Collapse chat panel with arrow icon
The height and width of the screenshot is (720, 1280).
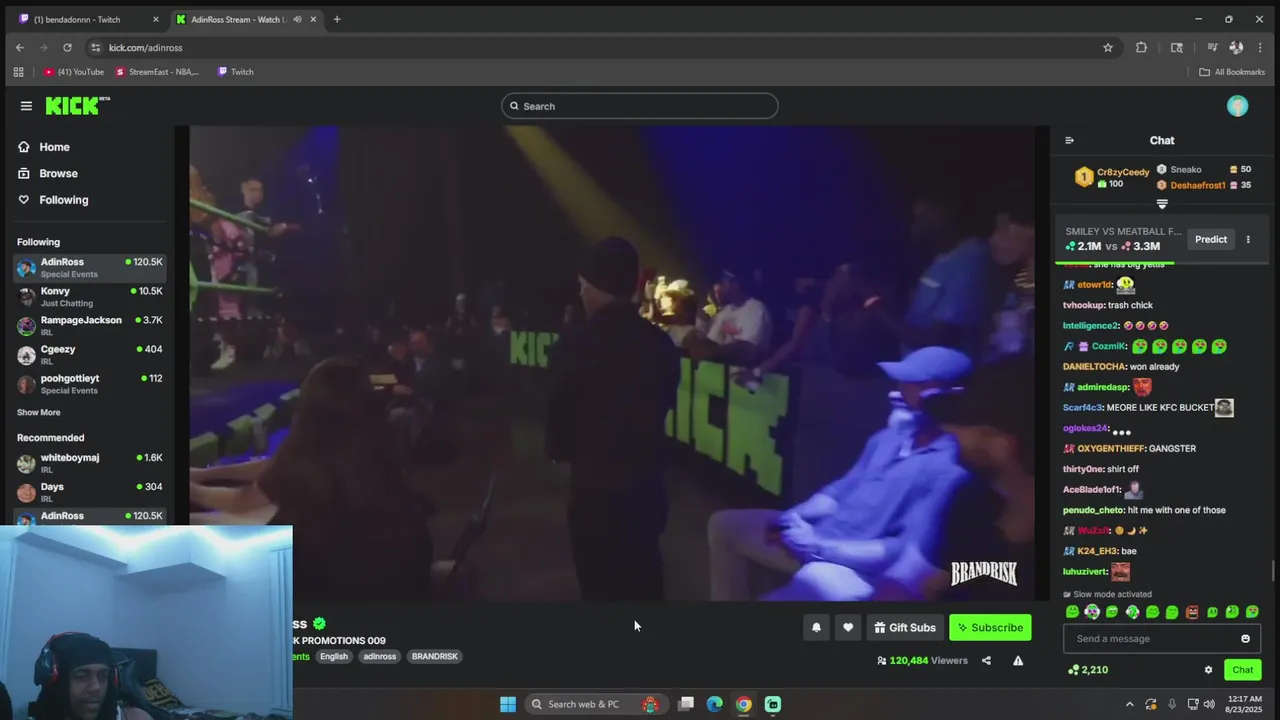coord(1069,141)
